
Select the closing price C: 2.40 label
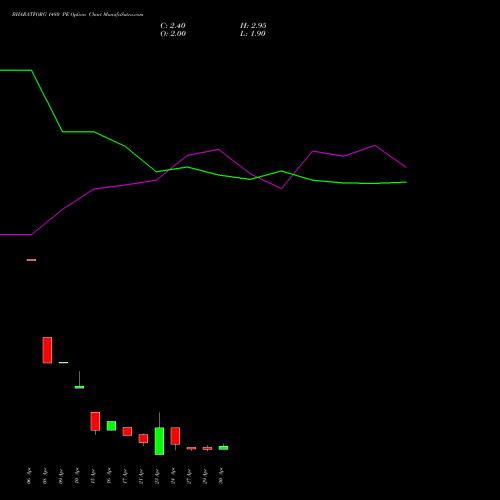(x=173, y=26)
